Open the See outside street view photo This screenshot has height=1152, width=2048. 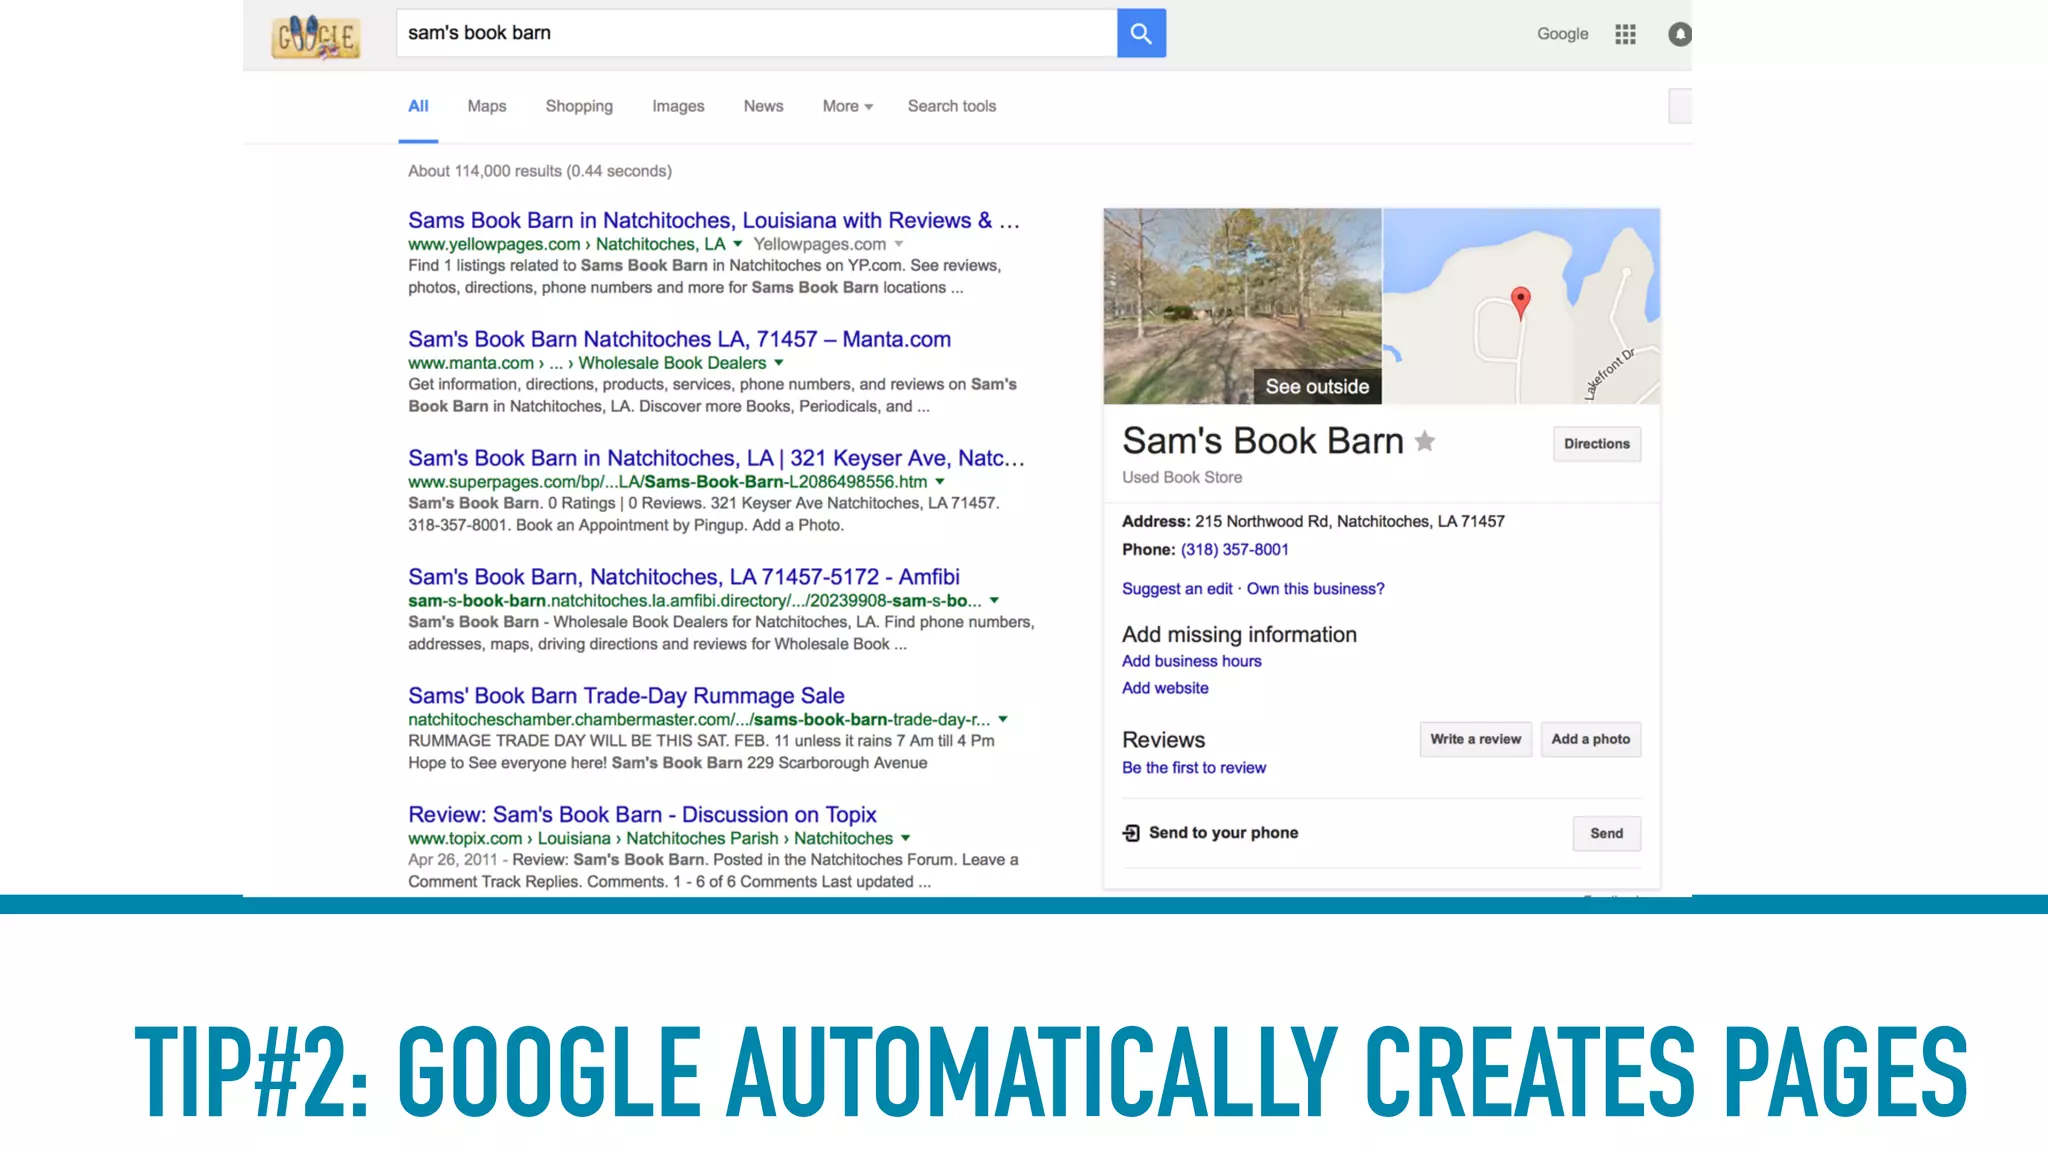[1242, 306]
